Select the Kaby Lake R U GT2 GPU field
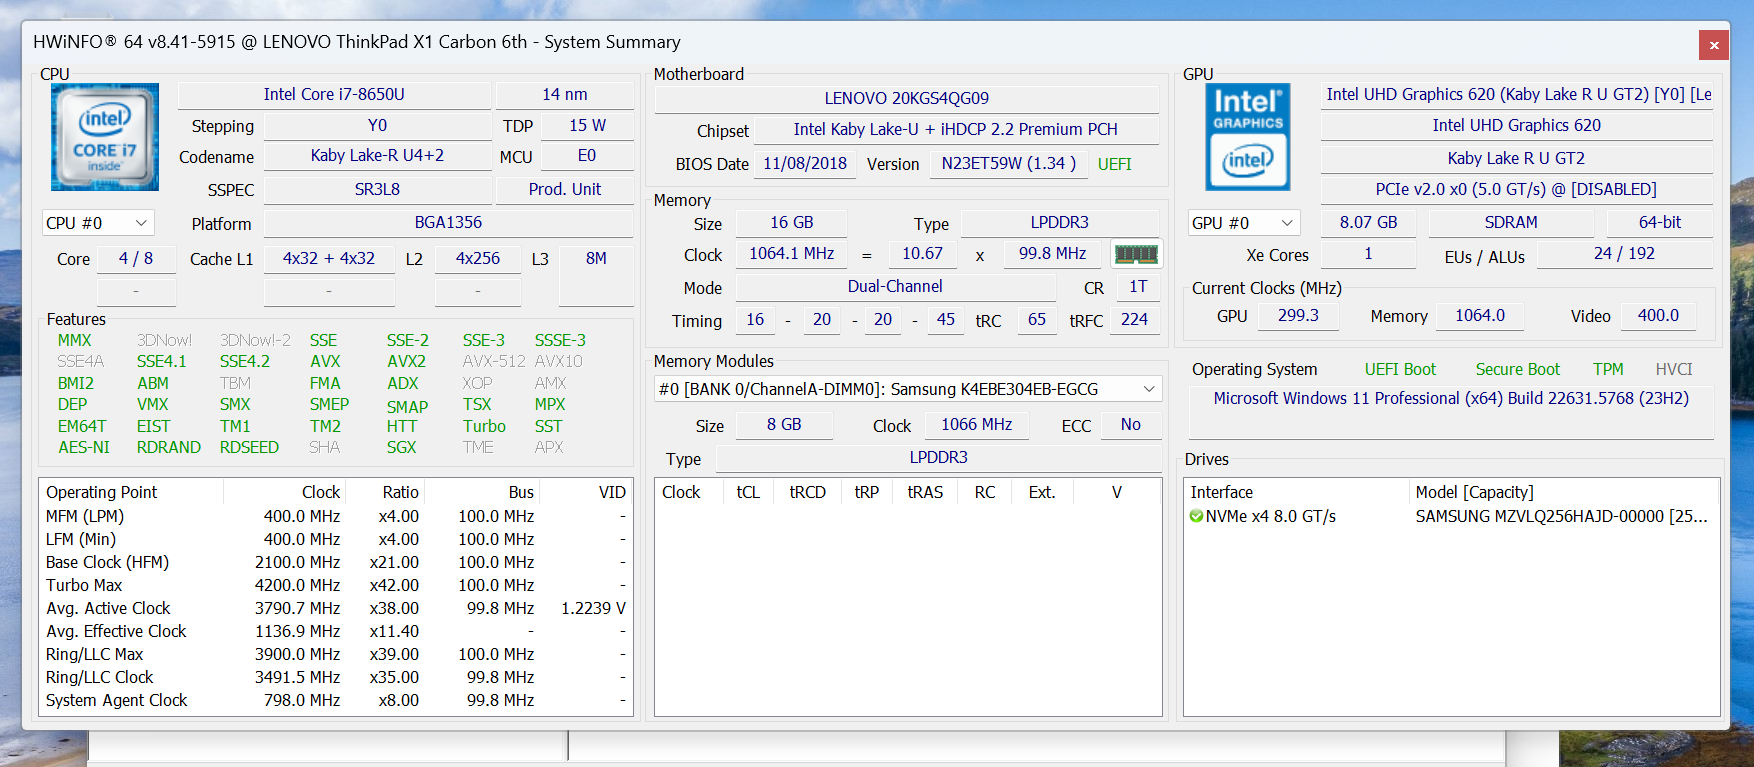The height and width of the screenshot is (767, 1754). click(x=1516, y=158)
